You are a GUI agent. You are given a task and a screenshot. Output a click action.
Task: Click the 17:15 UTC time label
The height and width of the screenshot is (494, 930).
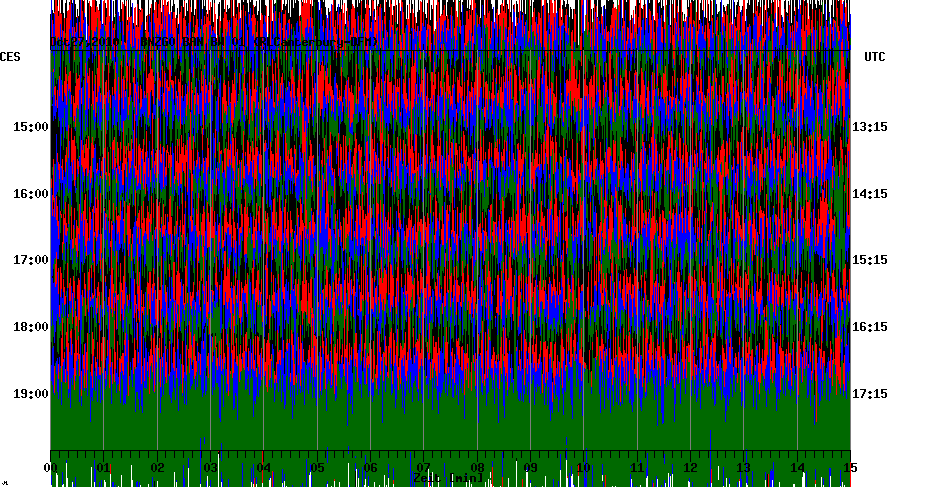(x=870, y=394)
